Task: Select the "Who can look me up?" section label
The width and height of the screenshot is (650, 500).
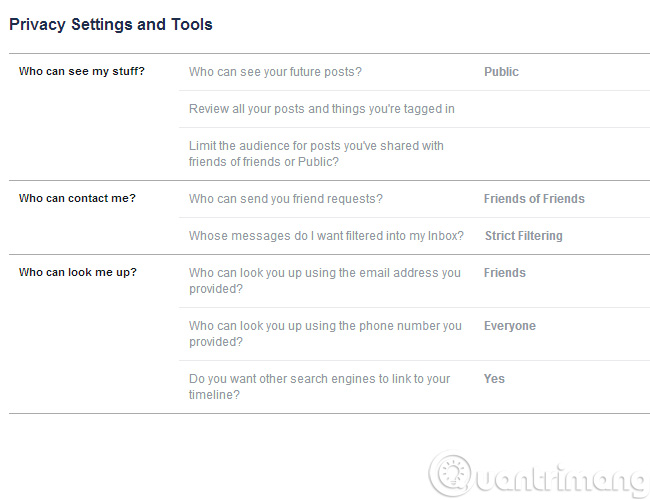Action: coord(78,272)
